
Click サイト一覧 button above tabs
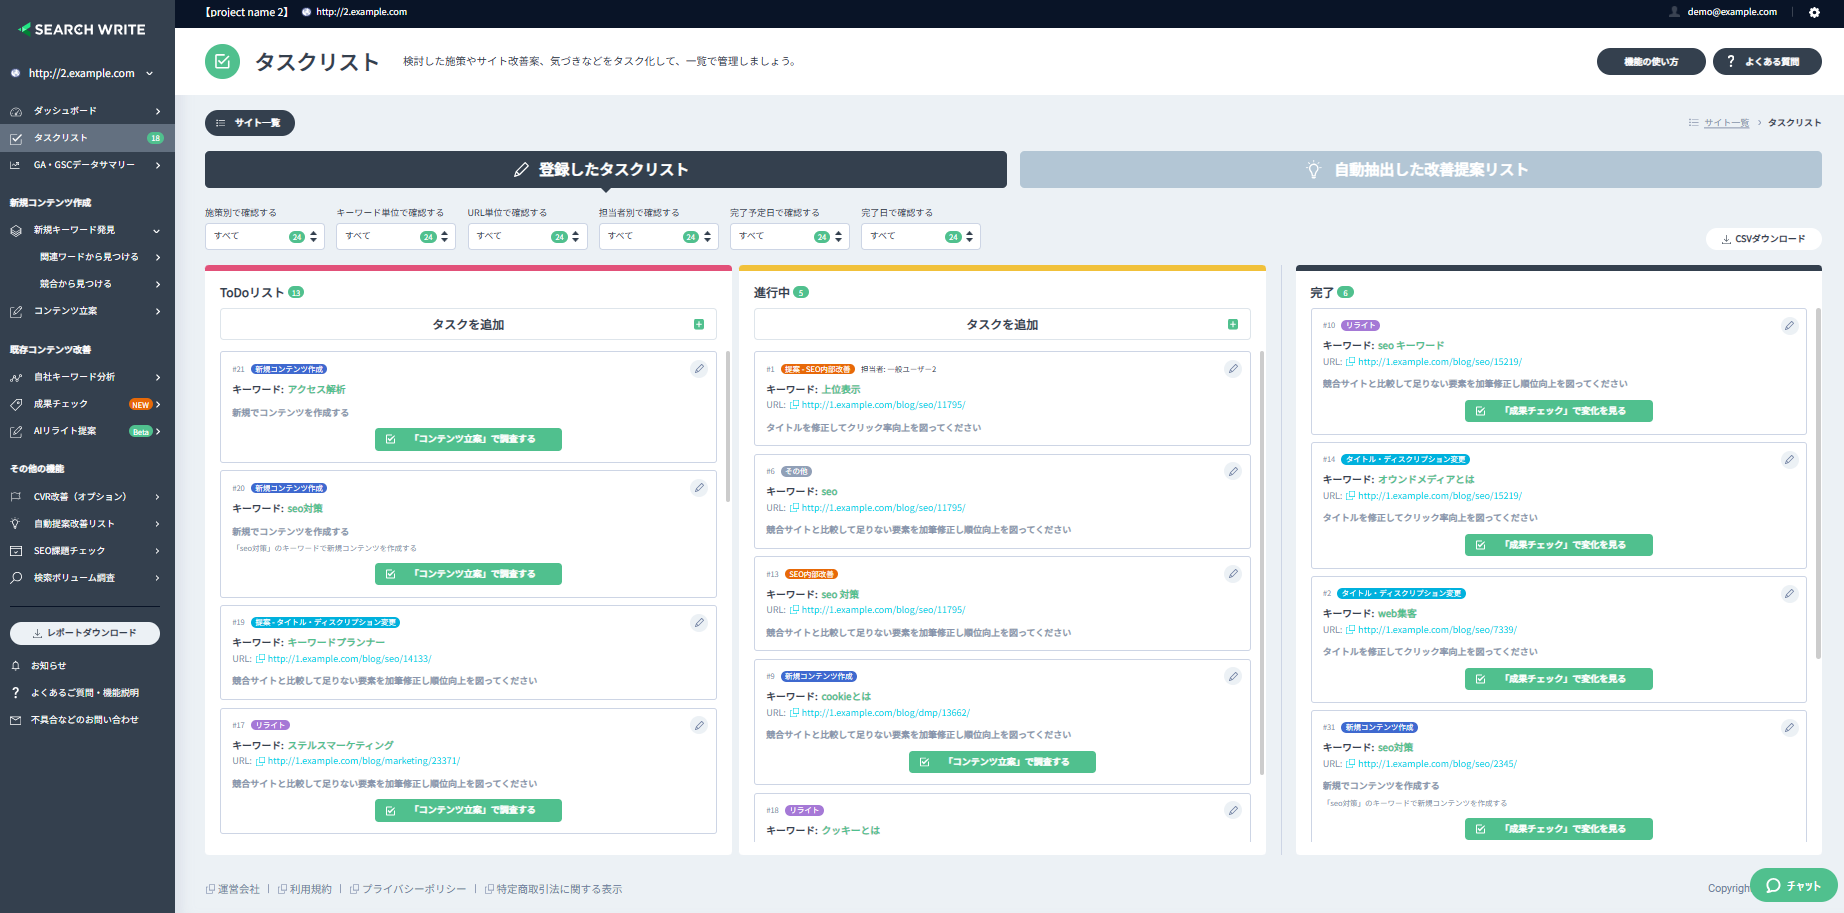click(250, 123)
